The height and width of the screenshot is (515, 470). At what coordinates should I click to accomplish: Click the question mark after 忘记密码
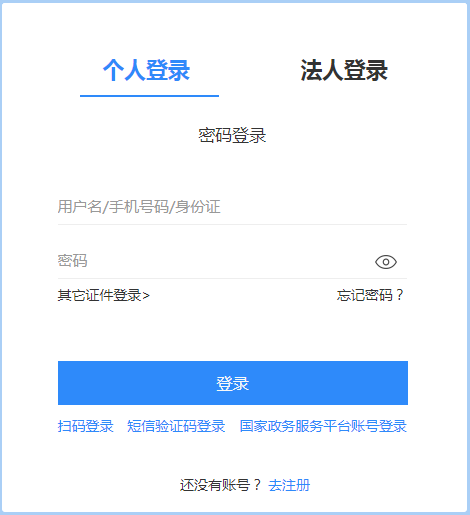(x=399, y=295)
